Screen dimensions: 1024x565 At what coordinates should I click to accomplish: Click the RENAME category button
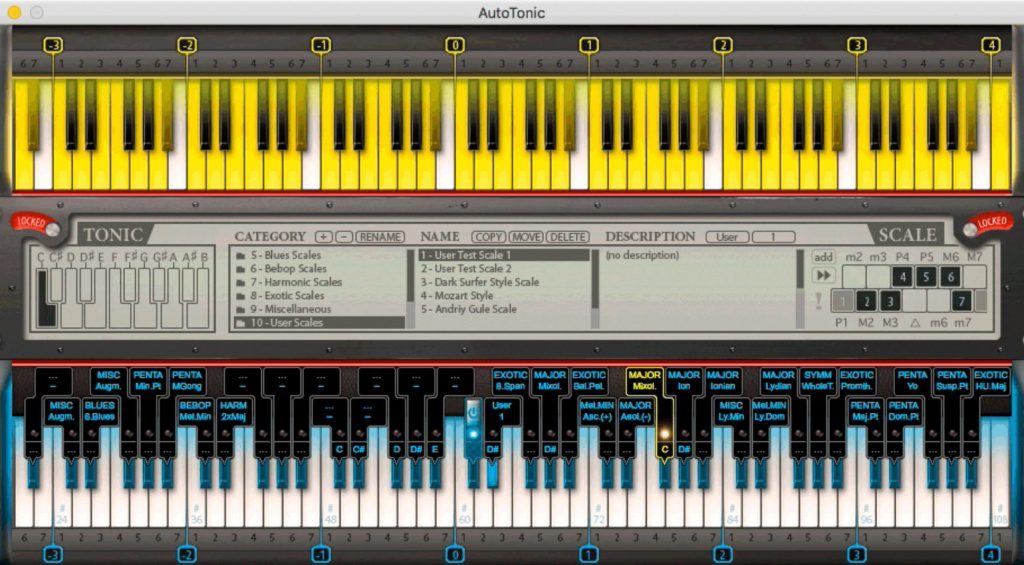pos(380,237)
